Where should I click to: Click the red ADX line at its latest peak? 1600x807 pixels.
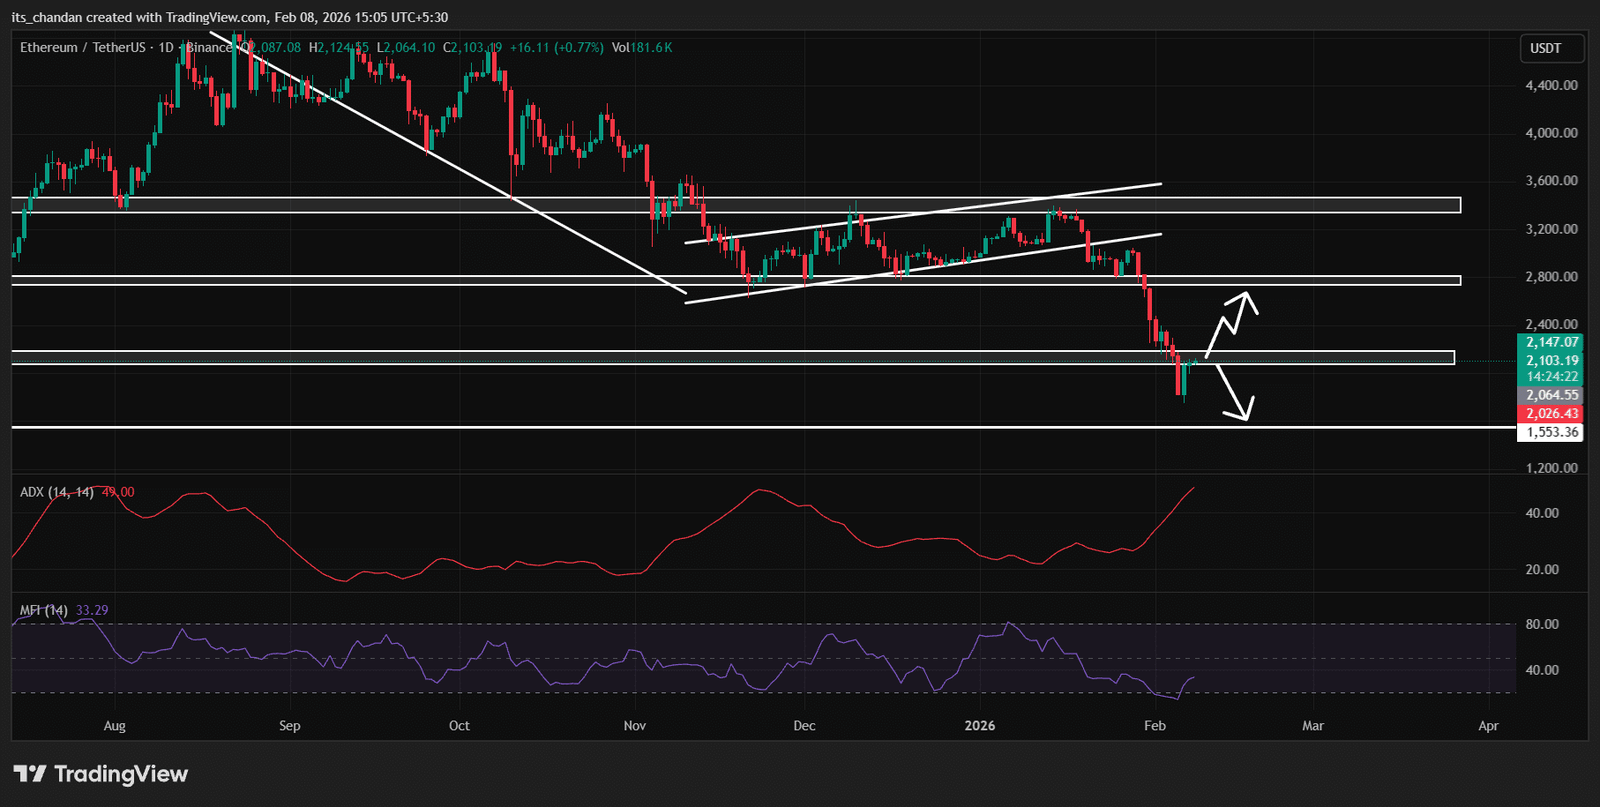pyautogui.click(x=1193, y=489)
